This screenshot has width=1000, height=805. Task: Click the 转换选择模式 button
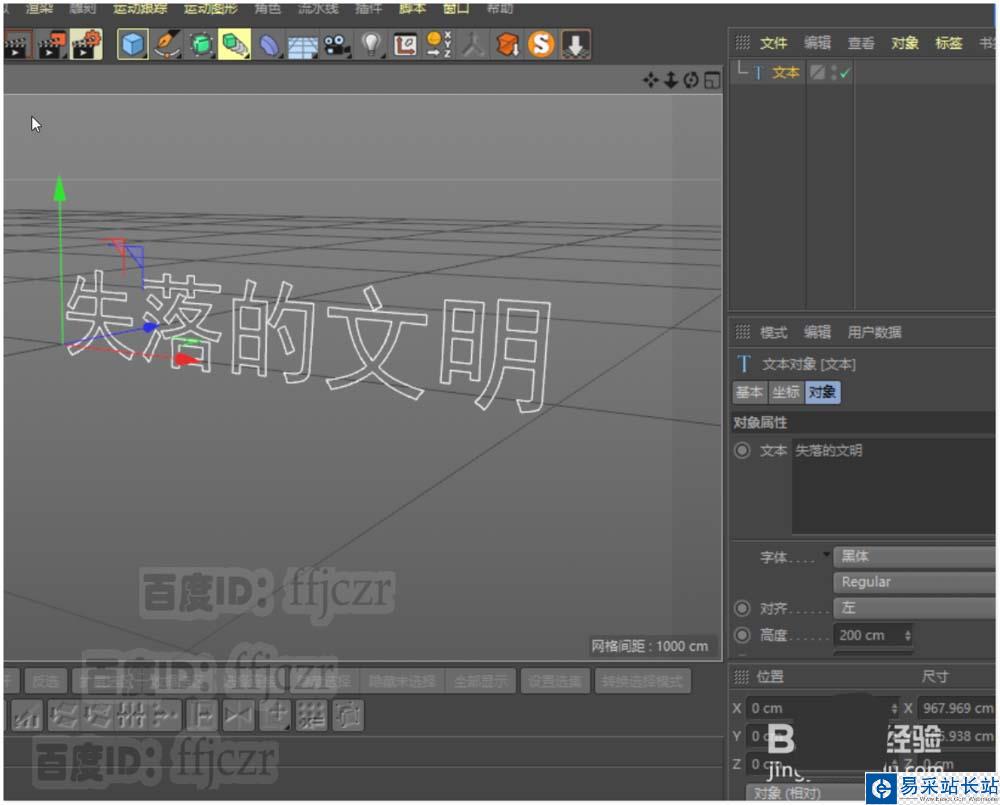click(642, 681)
